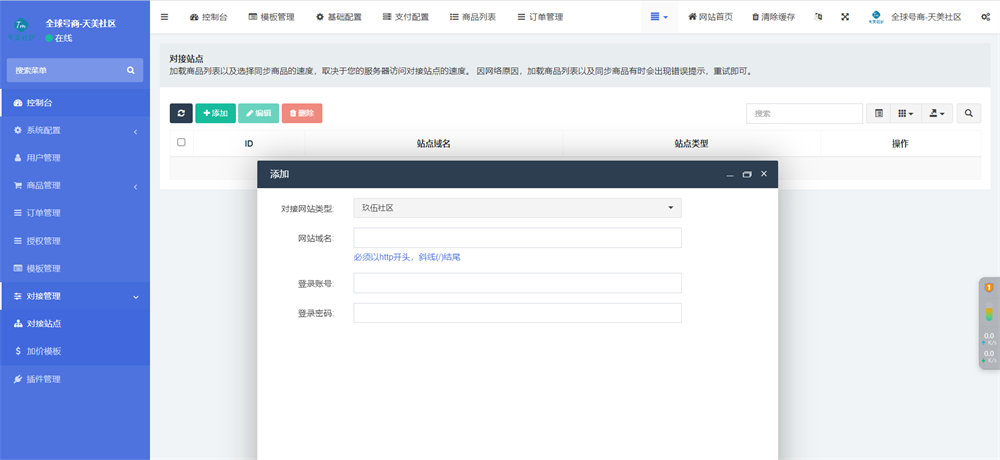1000x460 pixels.
Task: Expand the 商品管理 sidebar menu
Action: tap(75, 186)
